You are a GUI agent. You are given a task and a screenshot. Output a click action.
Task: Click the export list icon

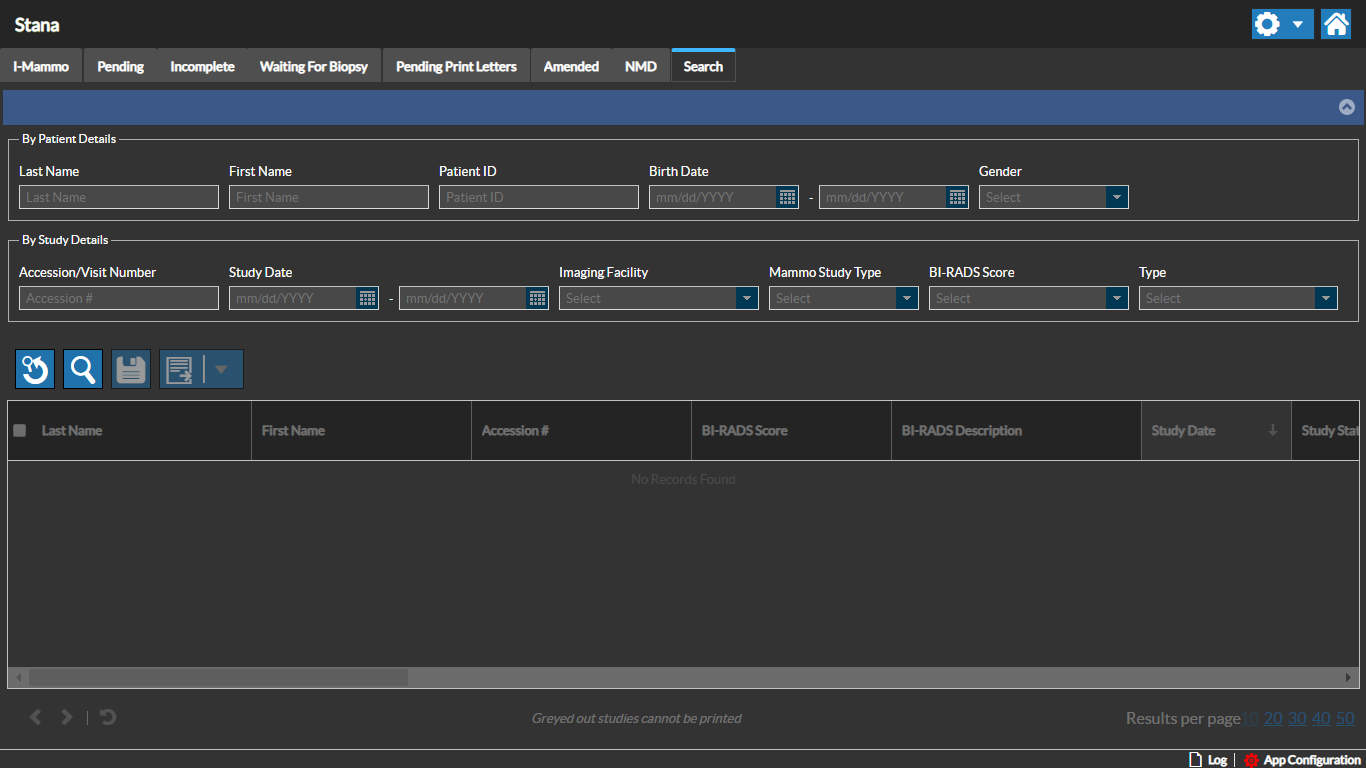180,369
